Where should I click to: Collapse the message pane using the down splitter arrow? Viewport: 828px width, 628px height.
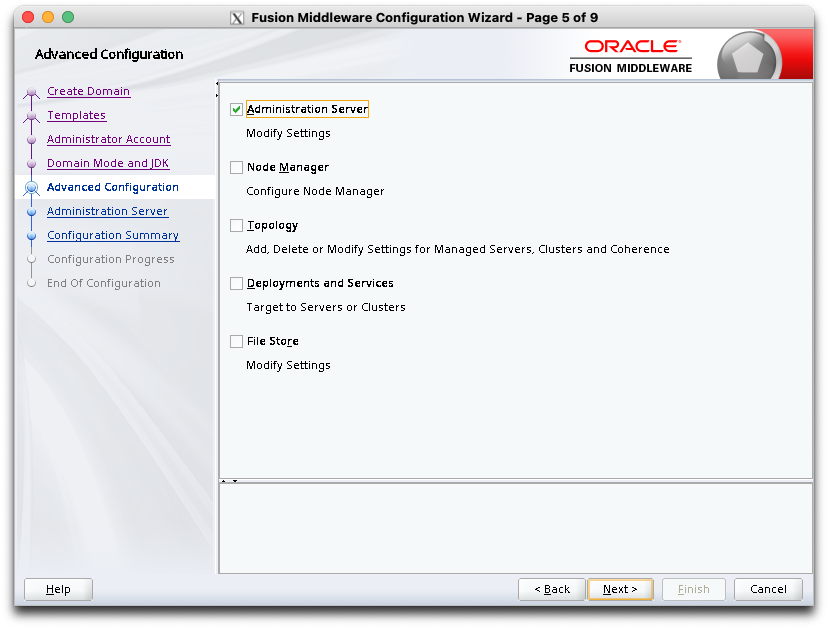tap(235, 481)
